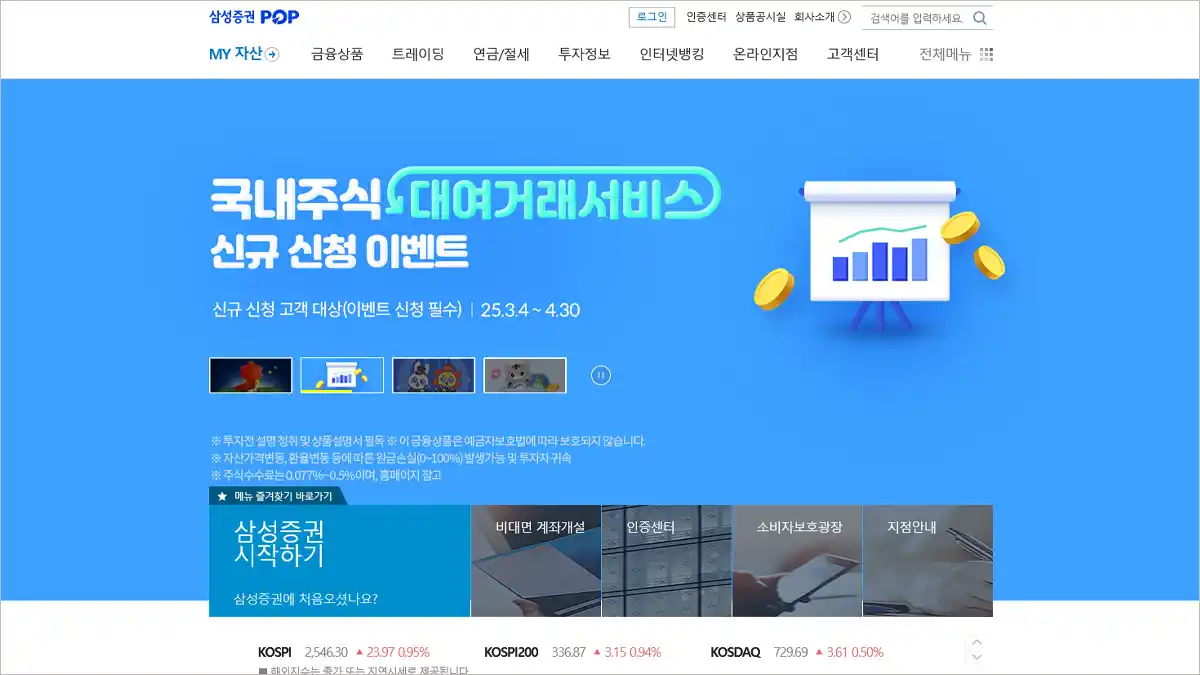Click the KOSPI index label

click(x=275, y=652)
